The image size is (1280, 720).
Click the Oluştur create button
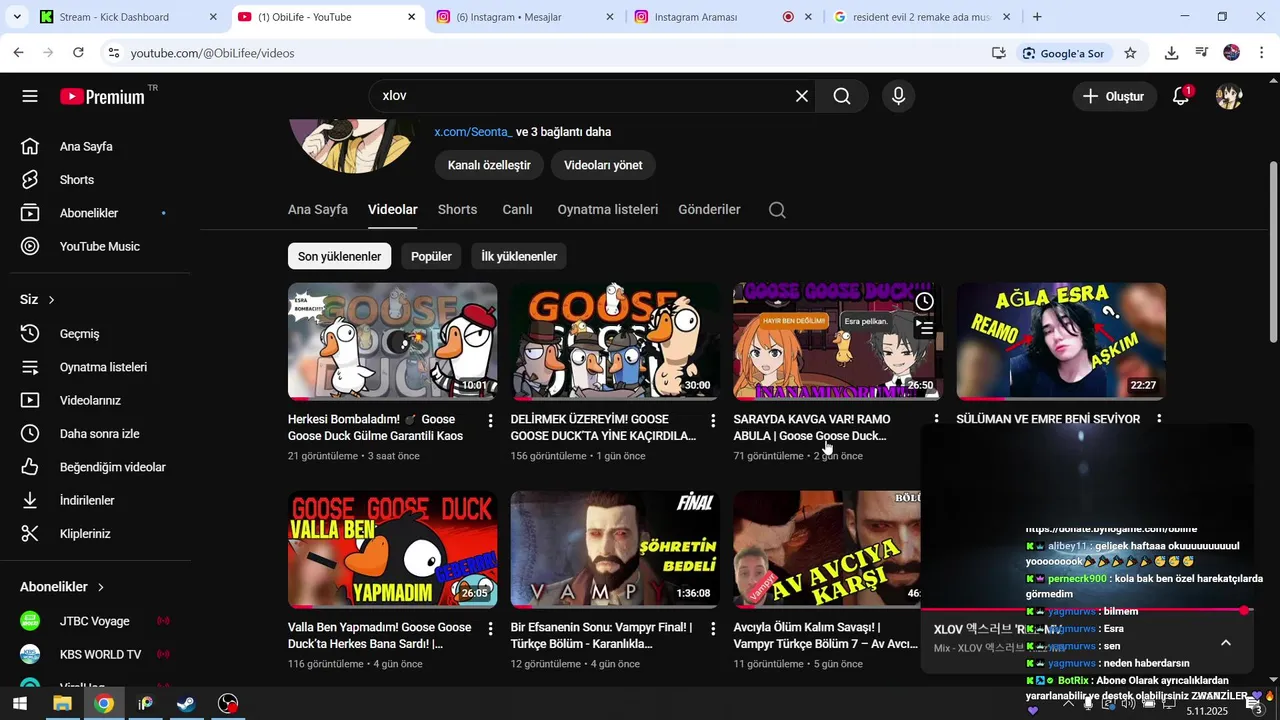click(x=1115, y=96)
